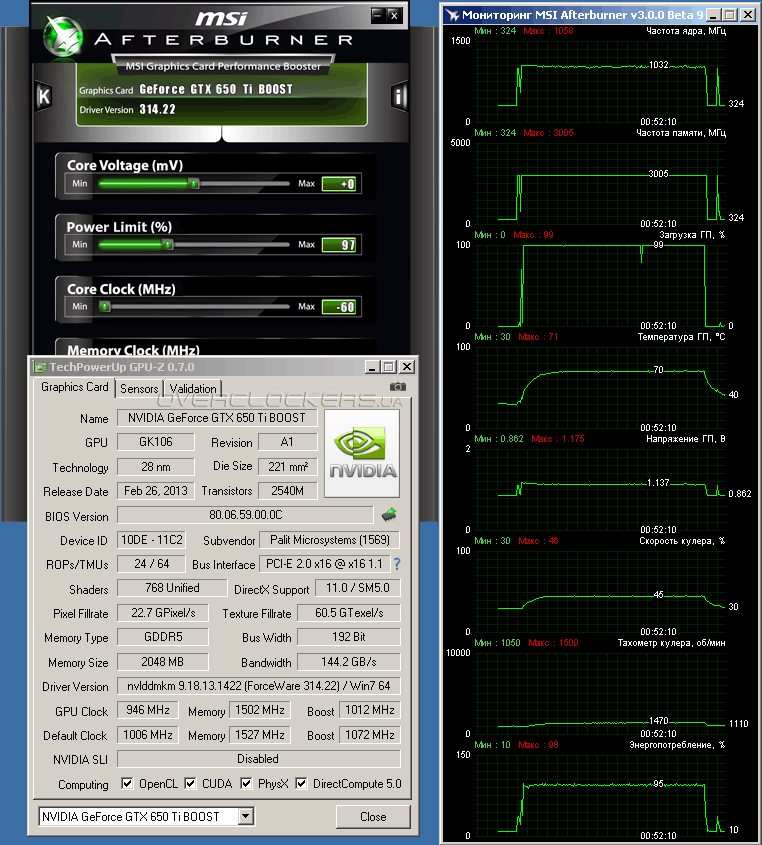The height and width of the screenshot is (845, 762).
Task: Toggle the CUDA checkbox
Action: tap(190, 784)
